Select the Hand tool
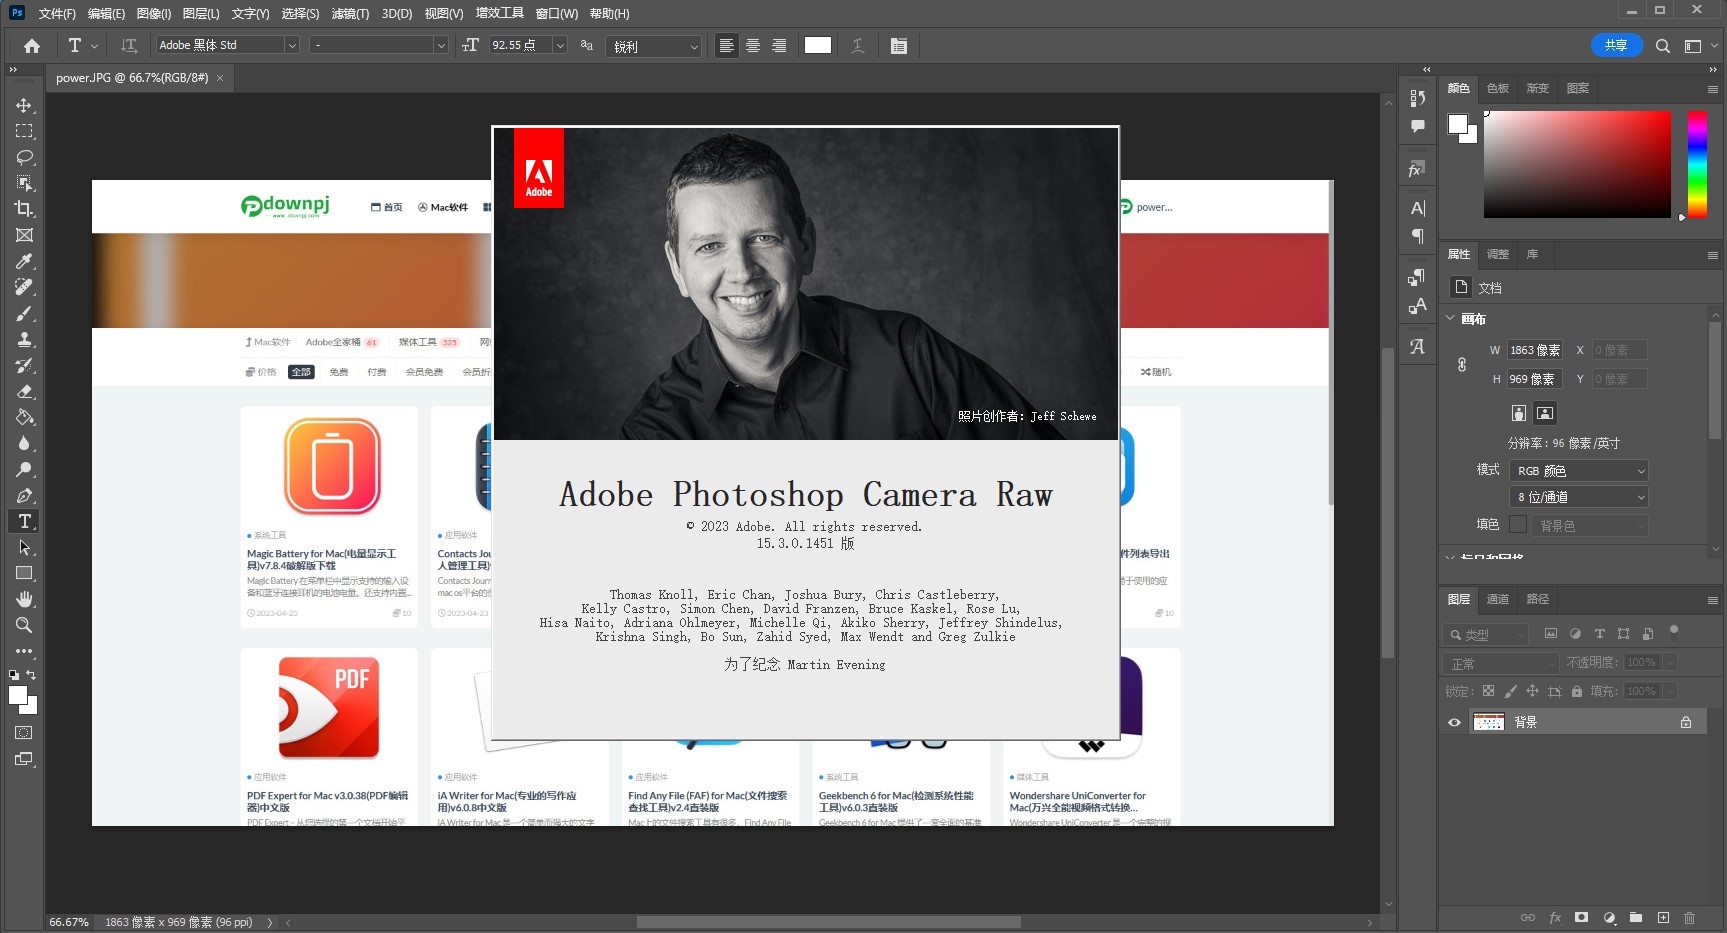The image size is (1727, 933). (x=24, y=599)
